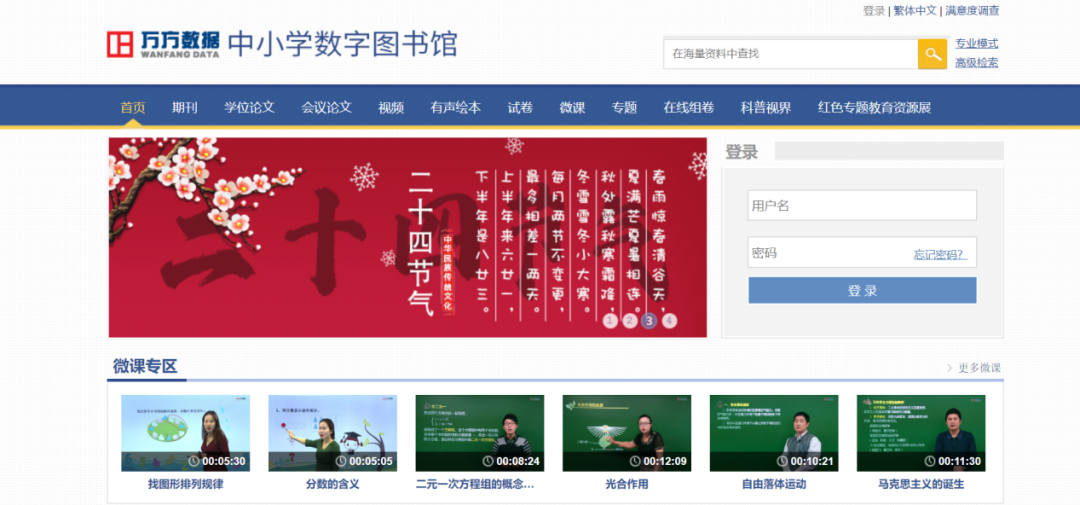Select carousel slide 3 dot
This screenshot has height=505, width=1080.
650,320
